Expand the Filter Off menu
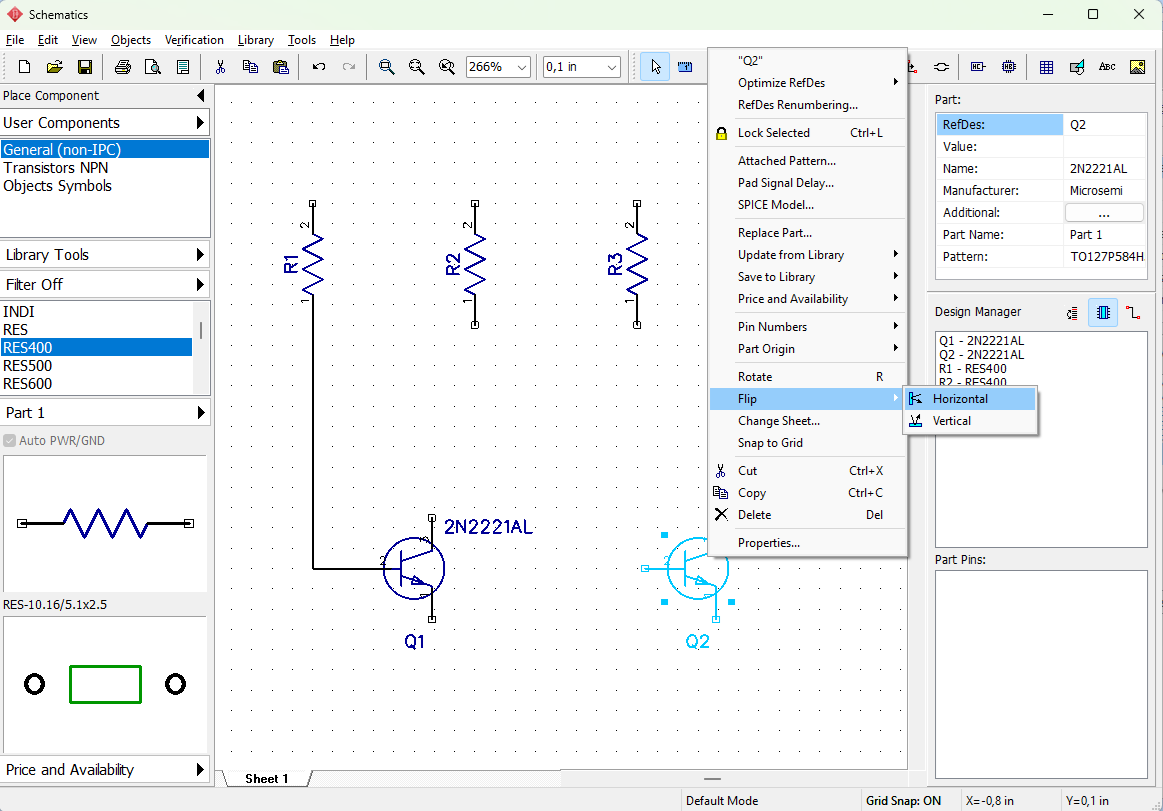Viewport: 1163px width, 811px height. click(x=105, y=284)
